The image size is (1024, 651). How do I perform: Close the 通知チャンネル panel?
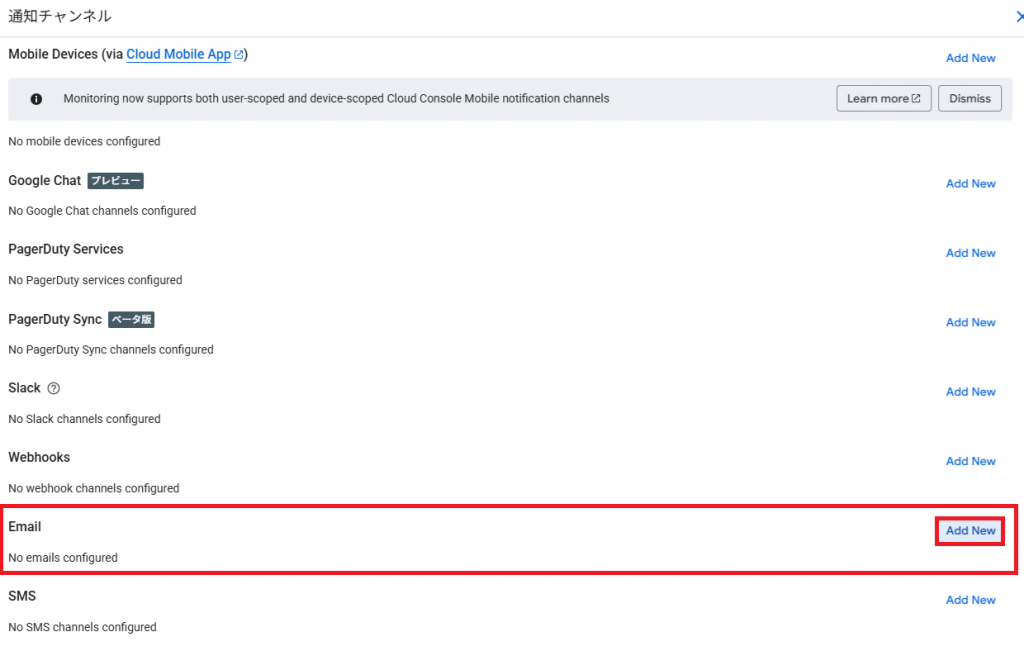point(1019,17)
